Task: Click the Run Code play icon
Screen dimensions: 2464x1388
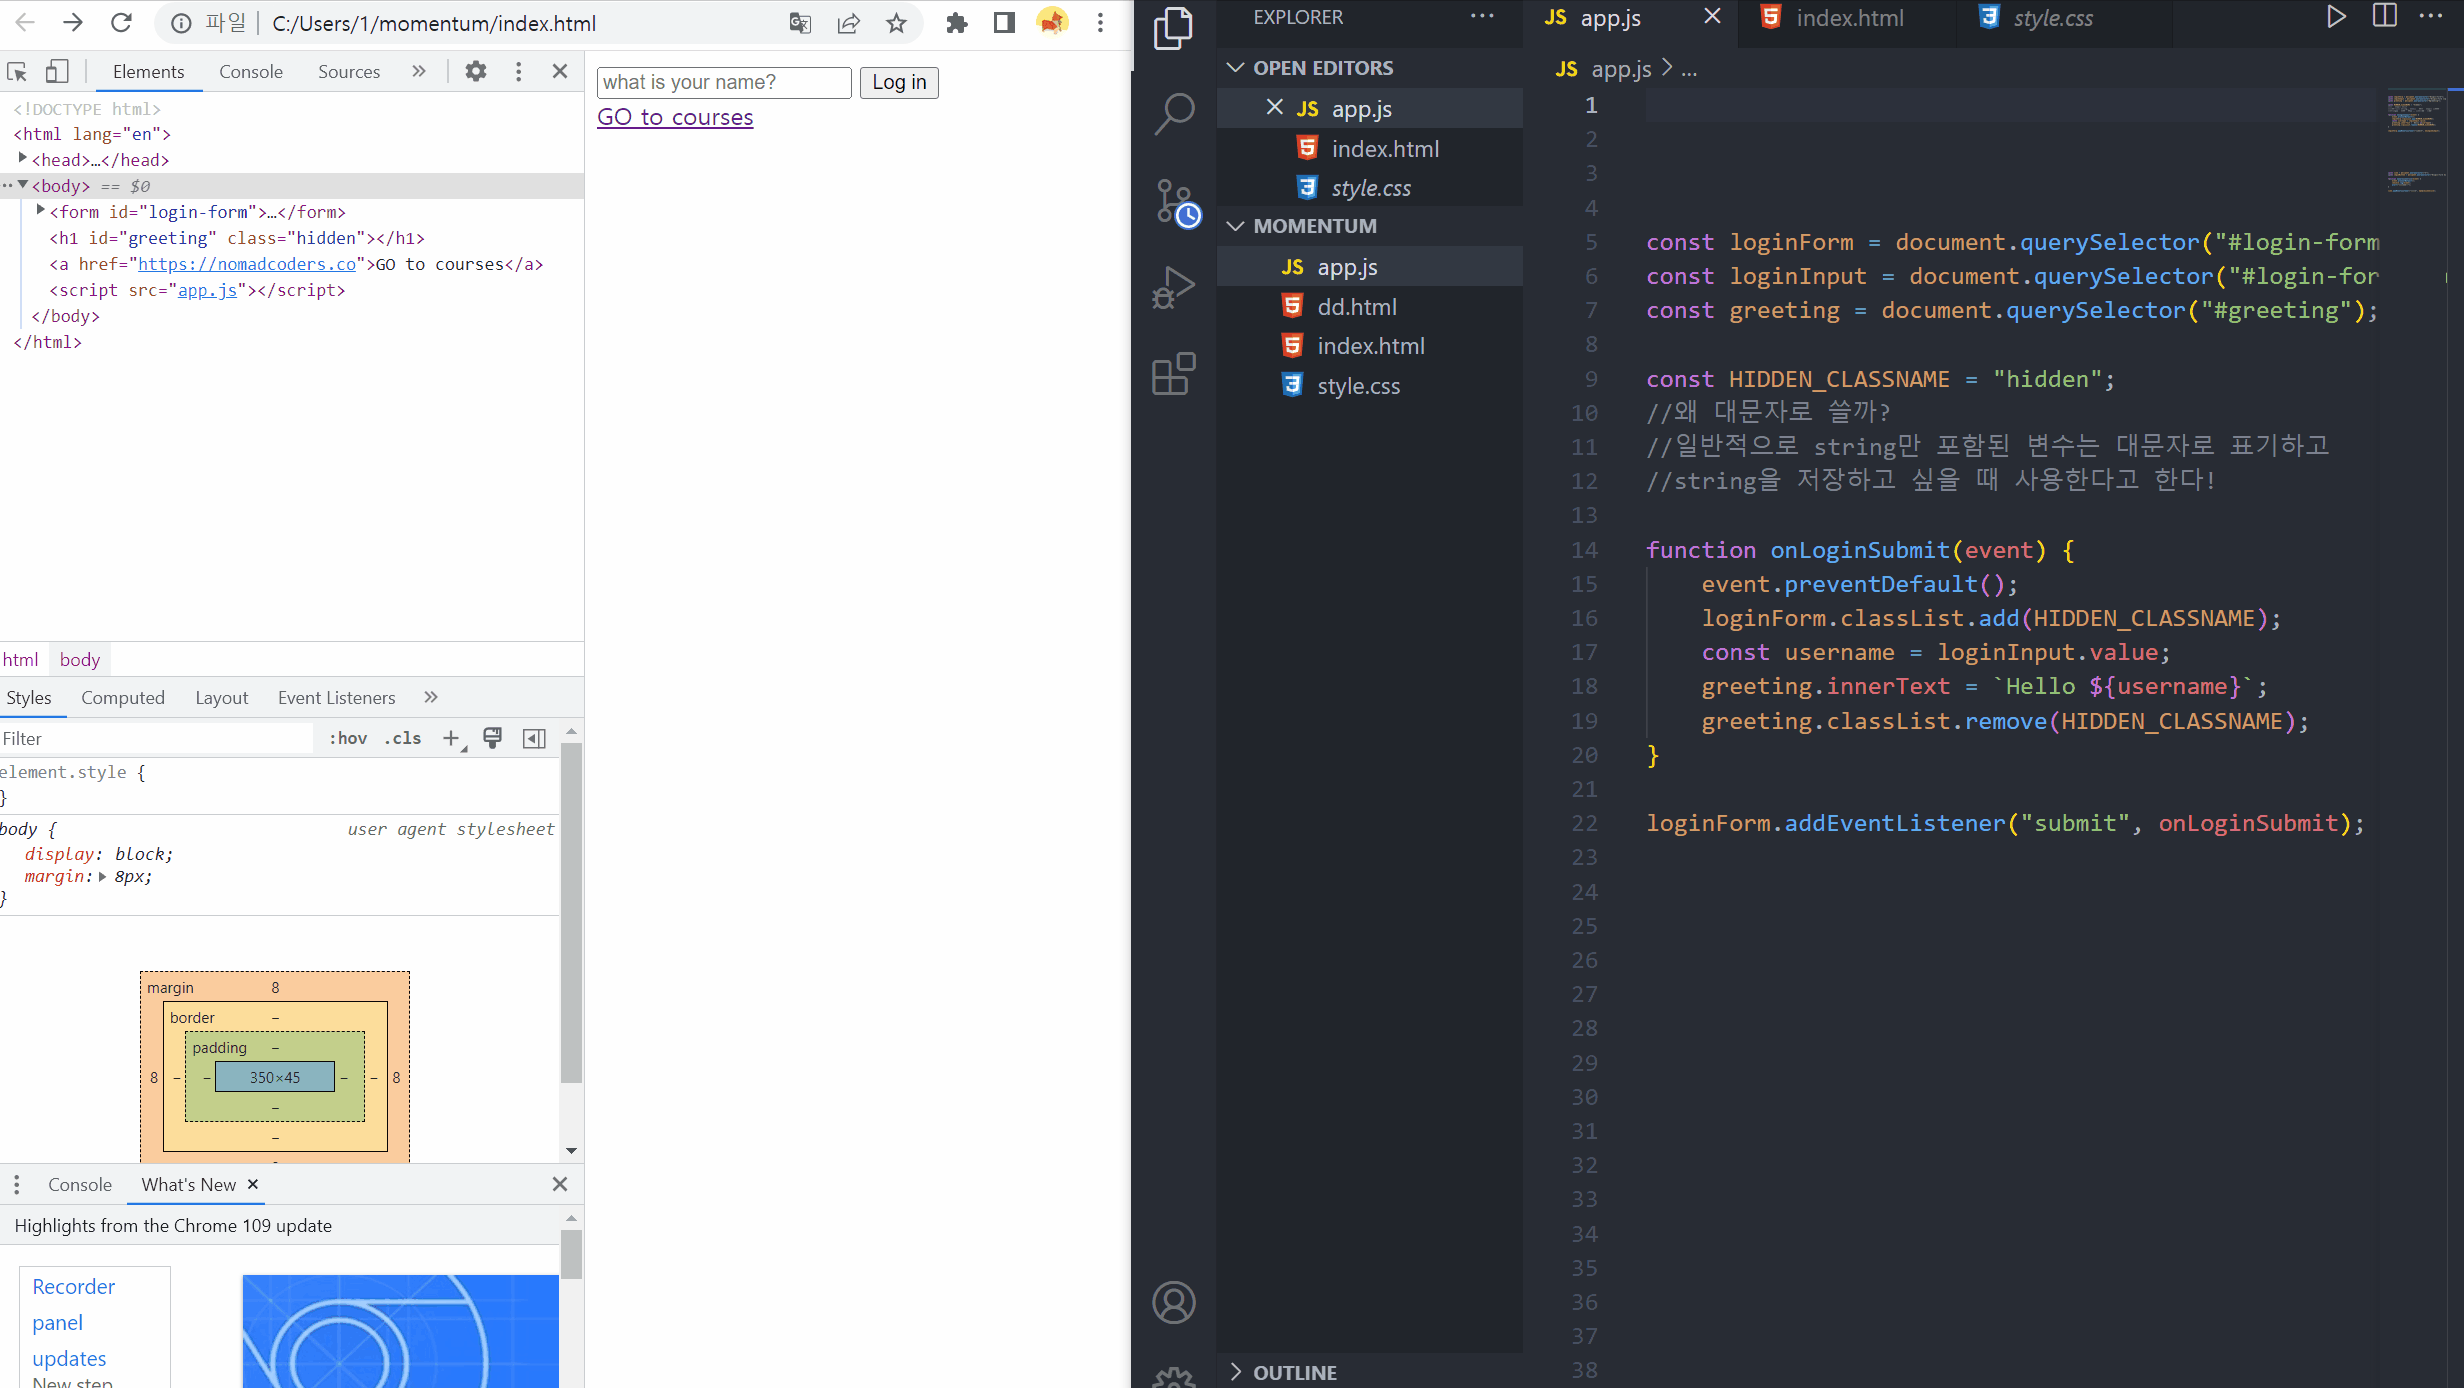Action: pyautogui.click(x=2336, y=17)
